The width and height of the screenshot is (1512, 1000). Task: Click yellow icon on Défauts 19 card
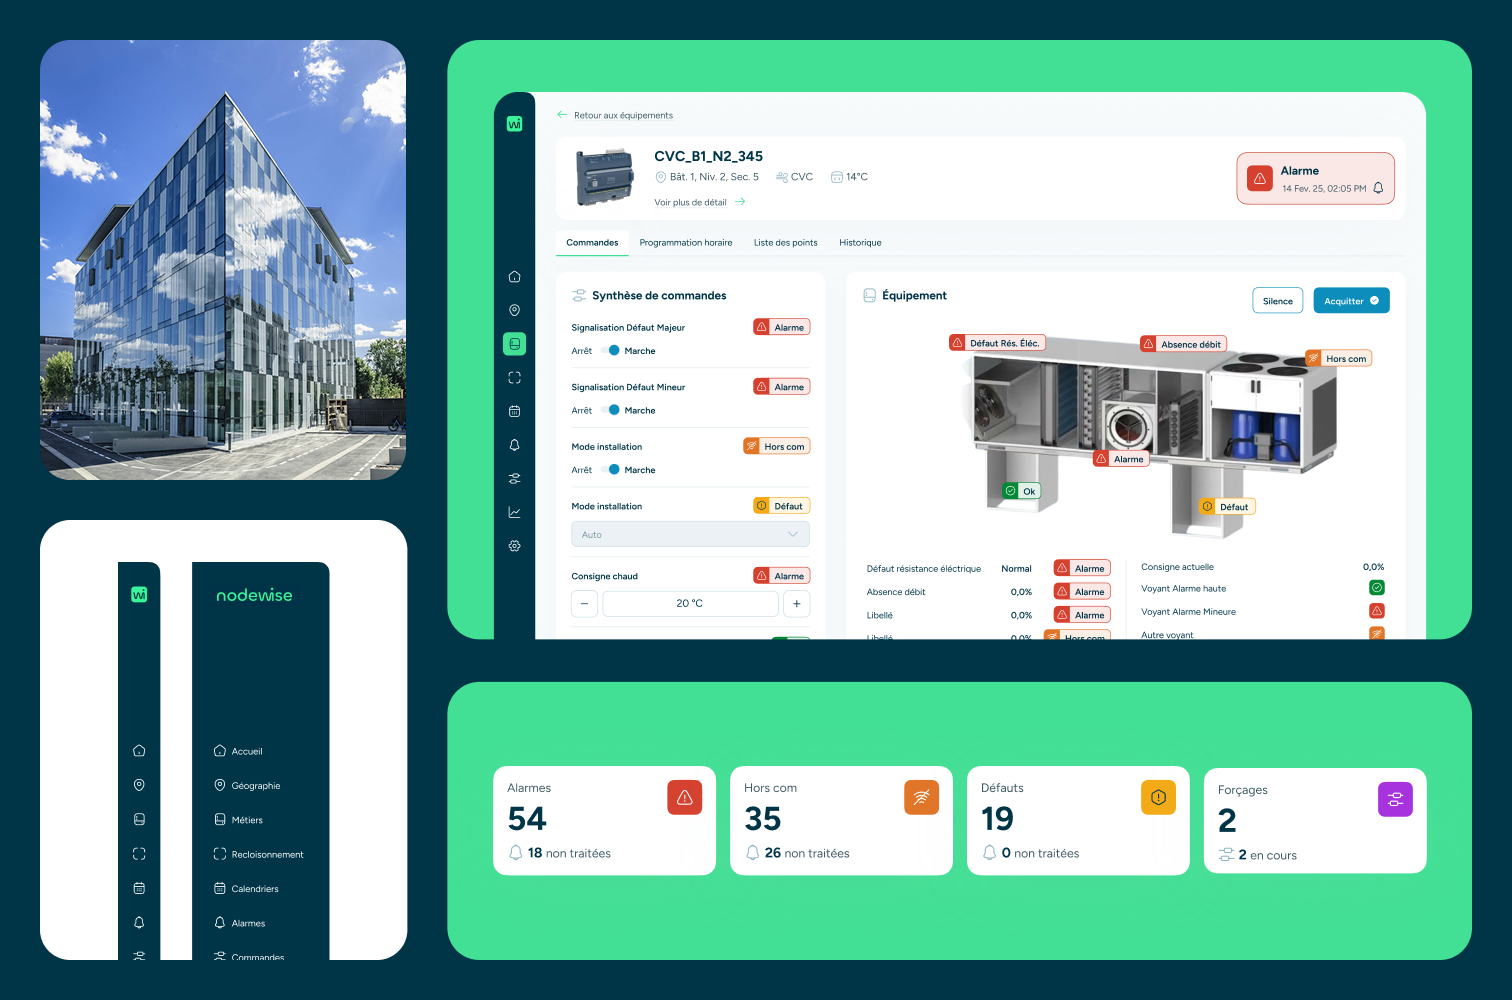pos(1158,797)
